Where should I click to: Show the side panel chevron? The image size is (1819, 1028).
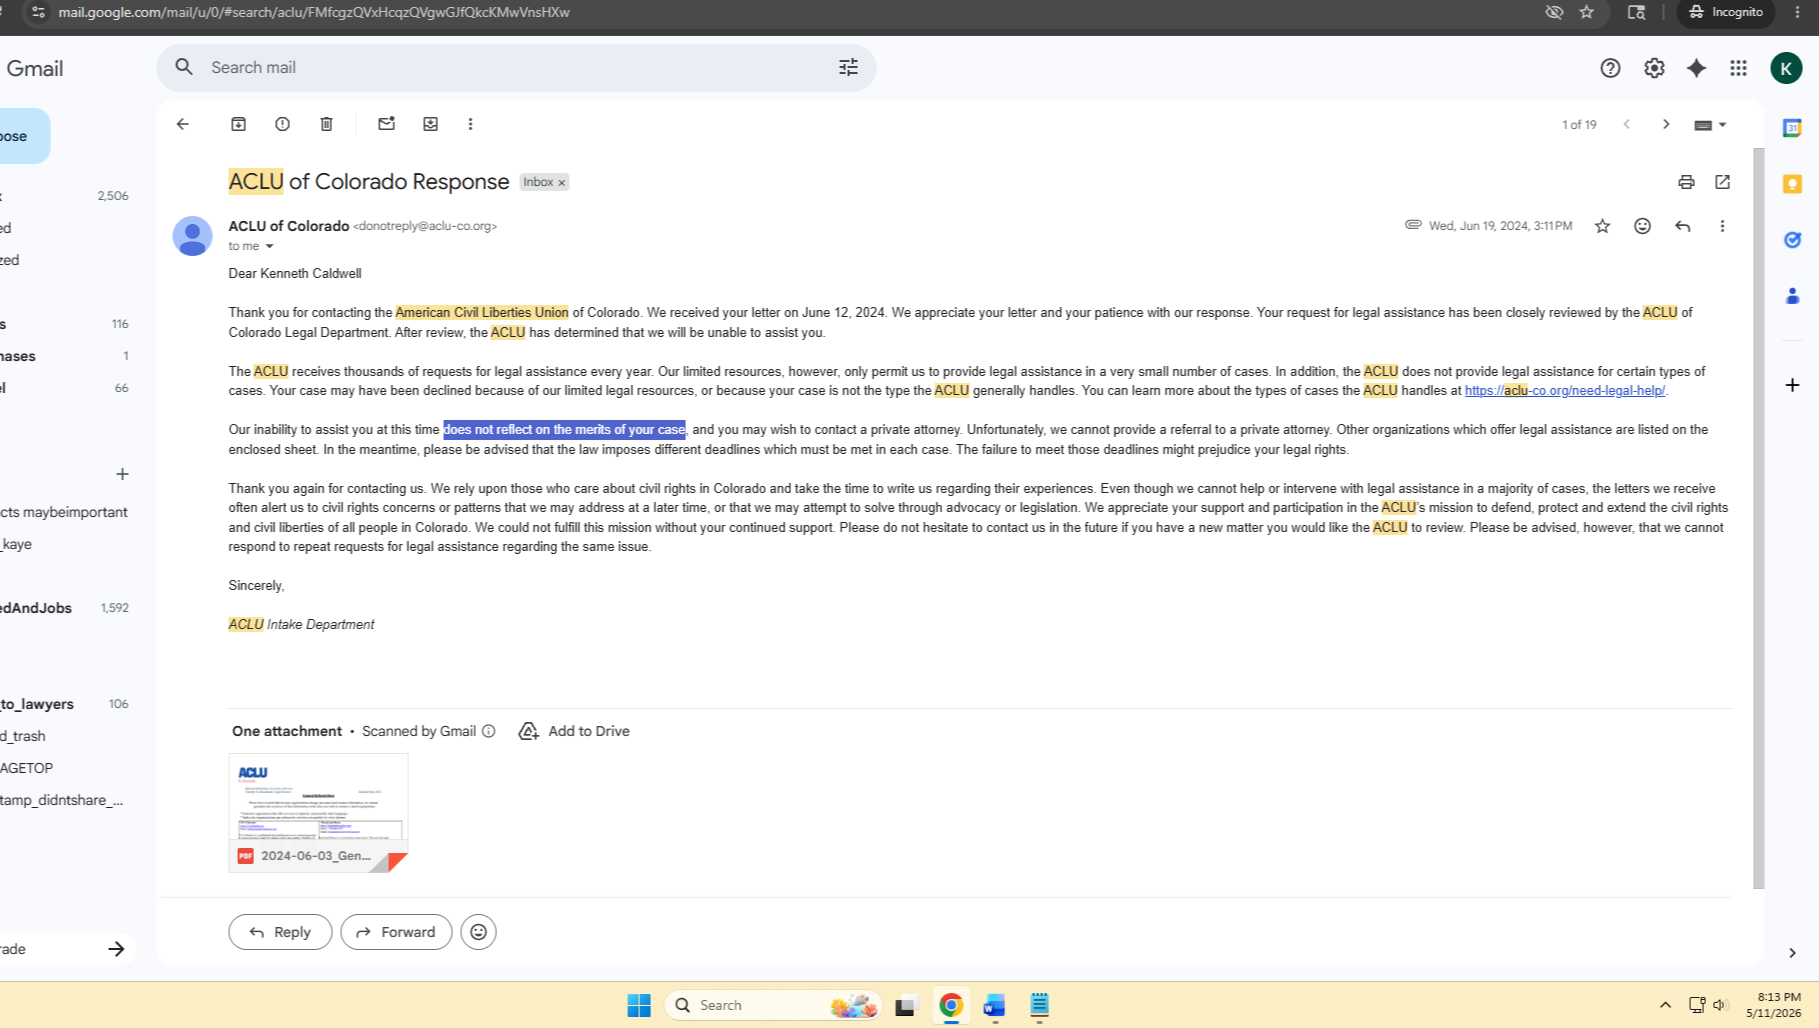tap(1792, 953)
